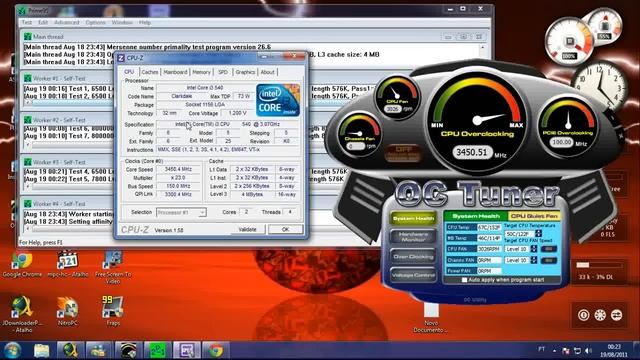The image size is (640, 360).
Task: Switch to the Caches tab in CPU-Z
Action: click(150, 72)
